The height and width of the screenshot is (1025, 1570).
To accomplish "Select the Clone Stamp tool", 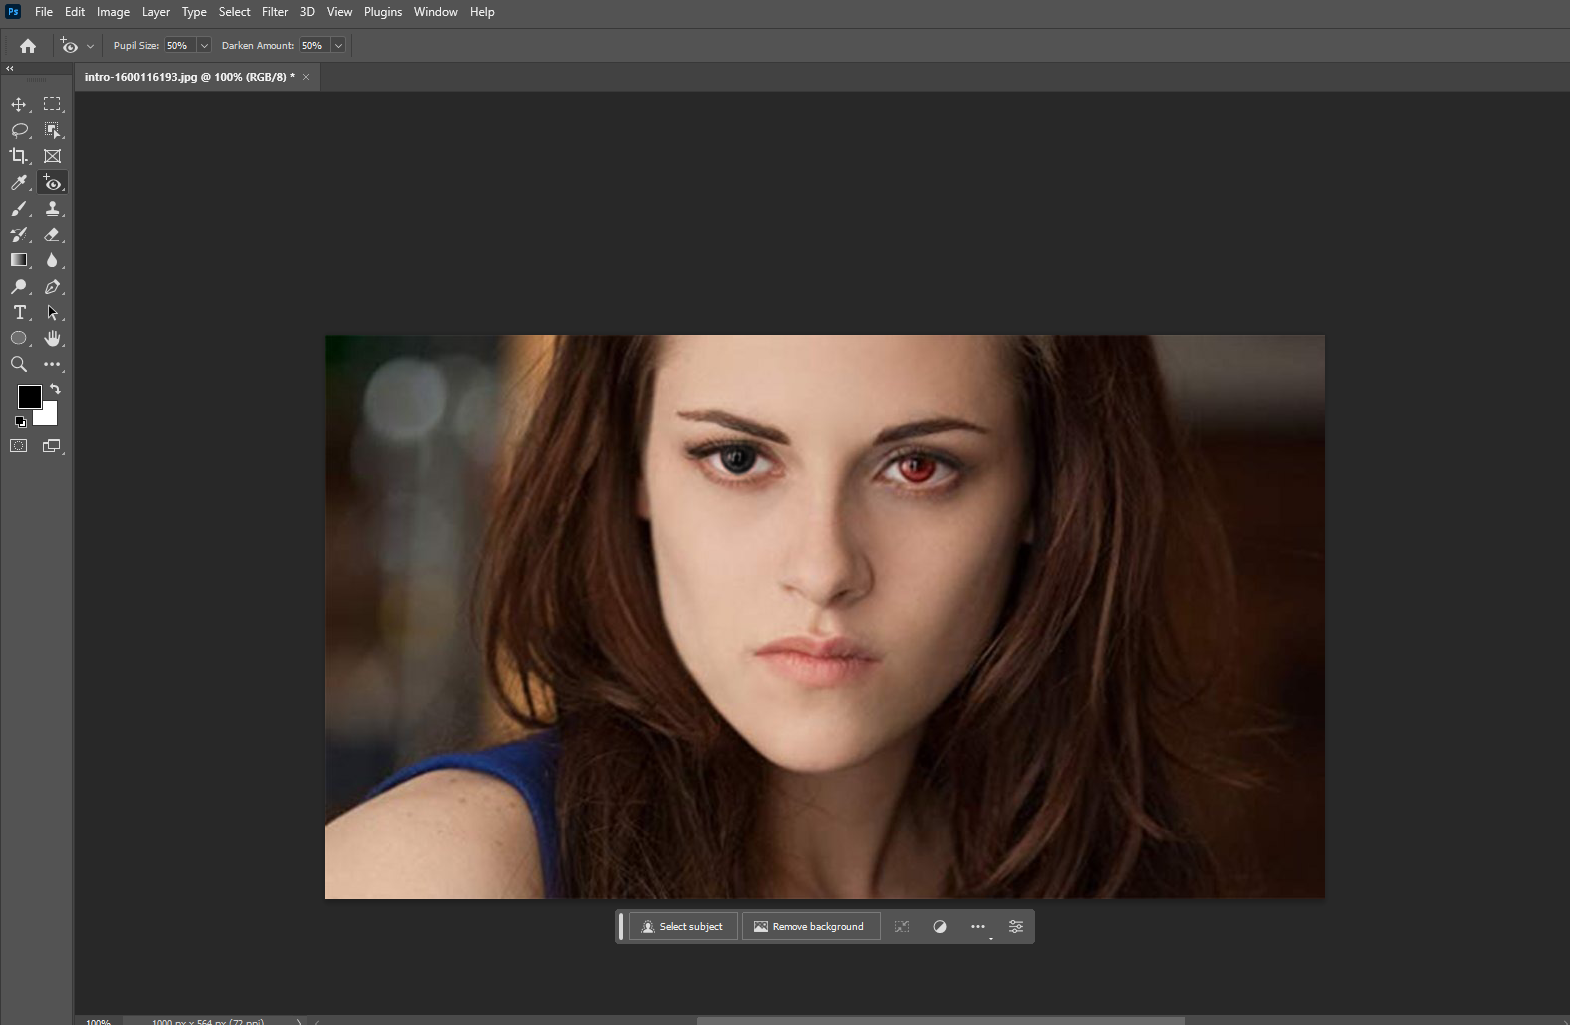I will [x=53, y=209].
